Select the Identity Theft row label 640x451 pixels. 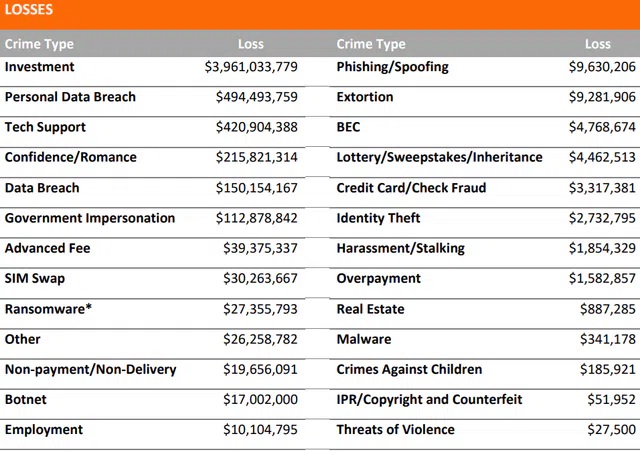pyautogui.click(x=379, y=218)
